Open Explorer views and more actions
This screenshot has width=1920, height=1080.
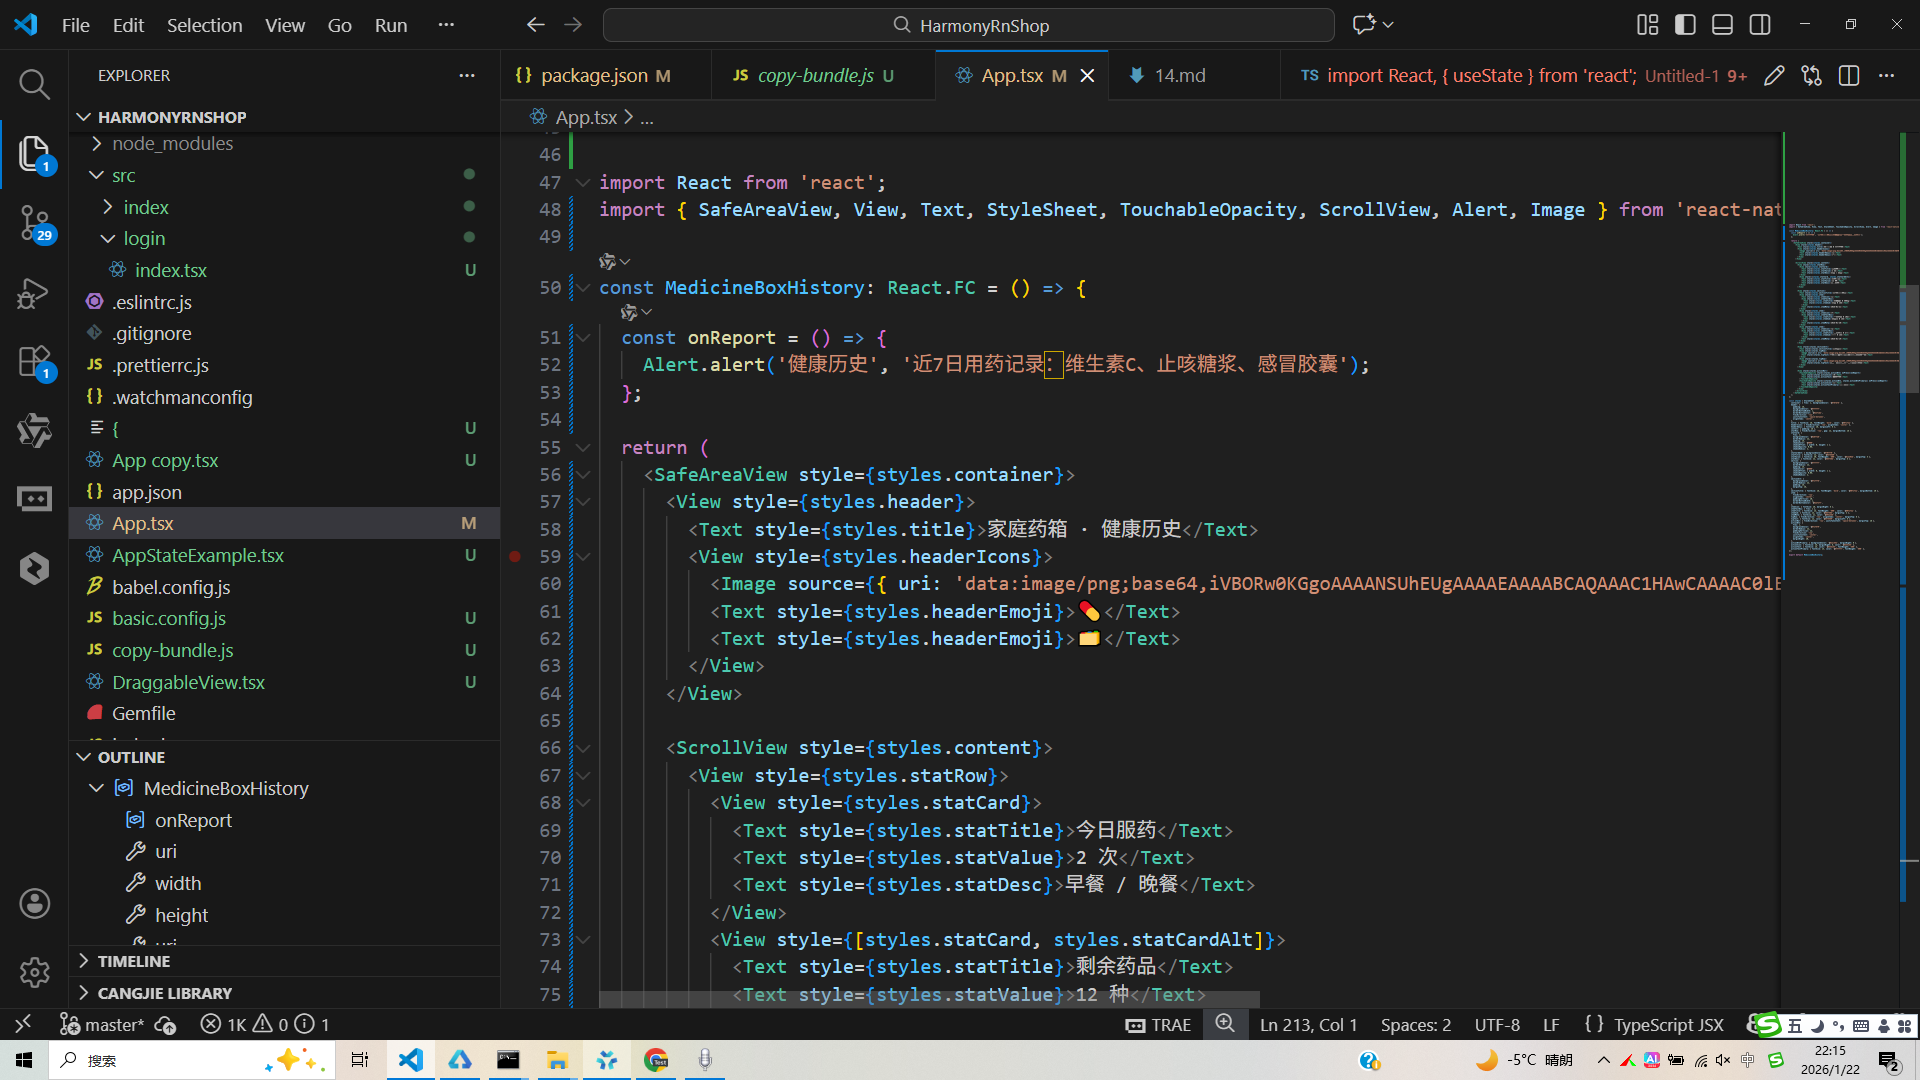tap(467, 76)
